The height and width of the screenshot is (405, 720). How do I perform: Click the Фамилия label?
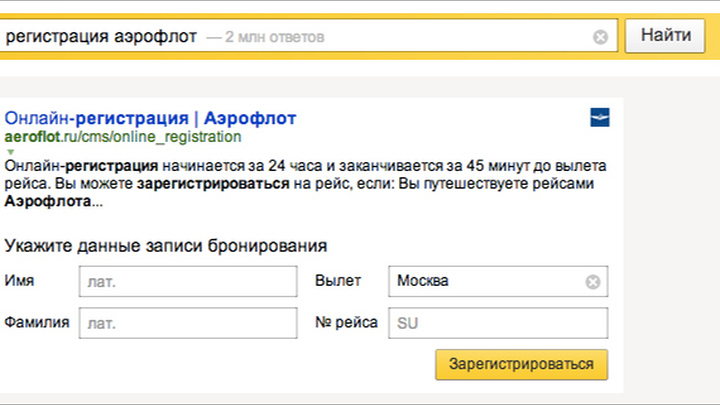click(37, 322)
